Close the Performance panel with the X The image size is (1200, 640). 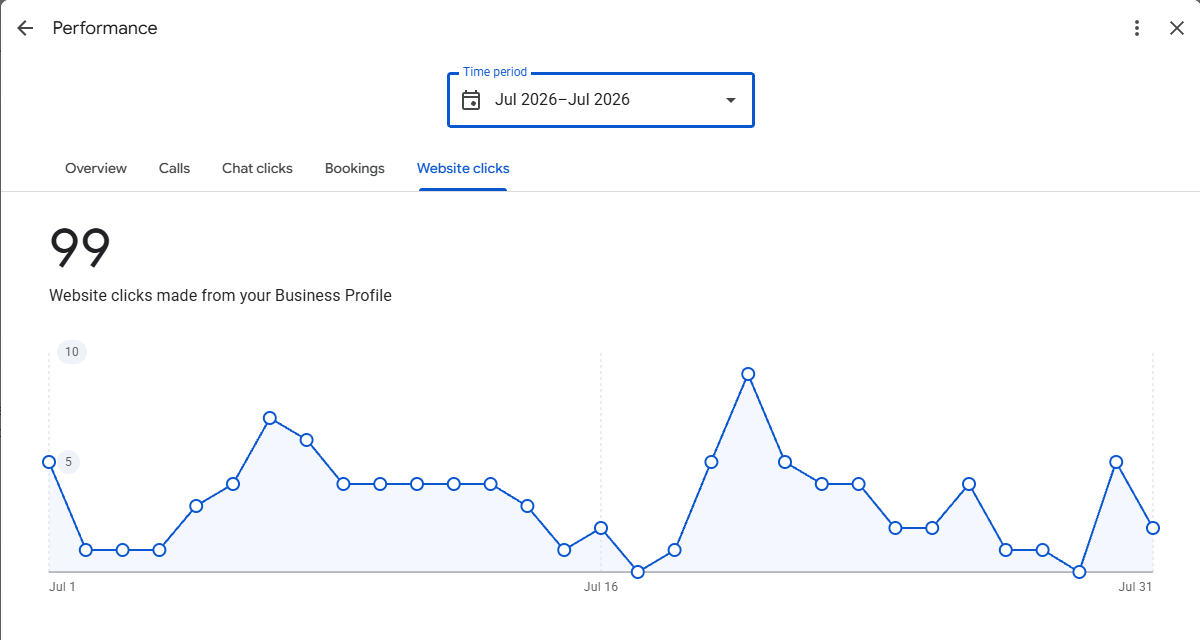click(x=1177, y=28)
